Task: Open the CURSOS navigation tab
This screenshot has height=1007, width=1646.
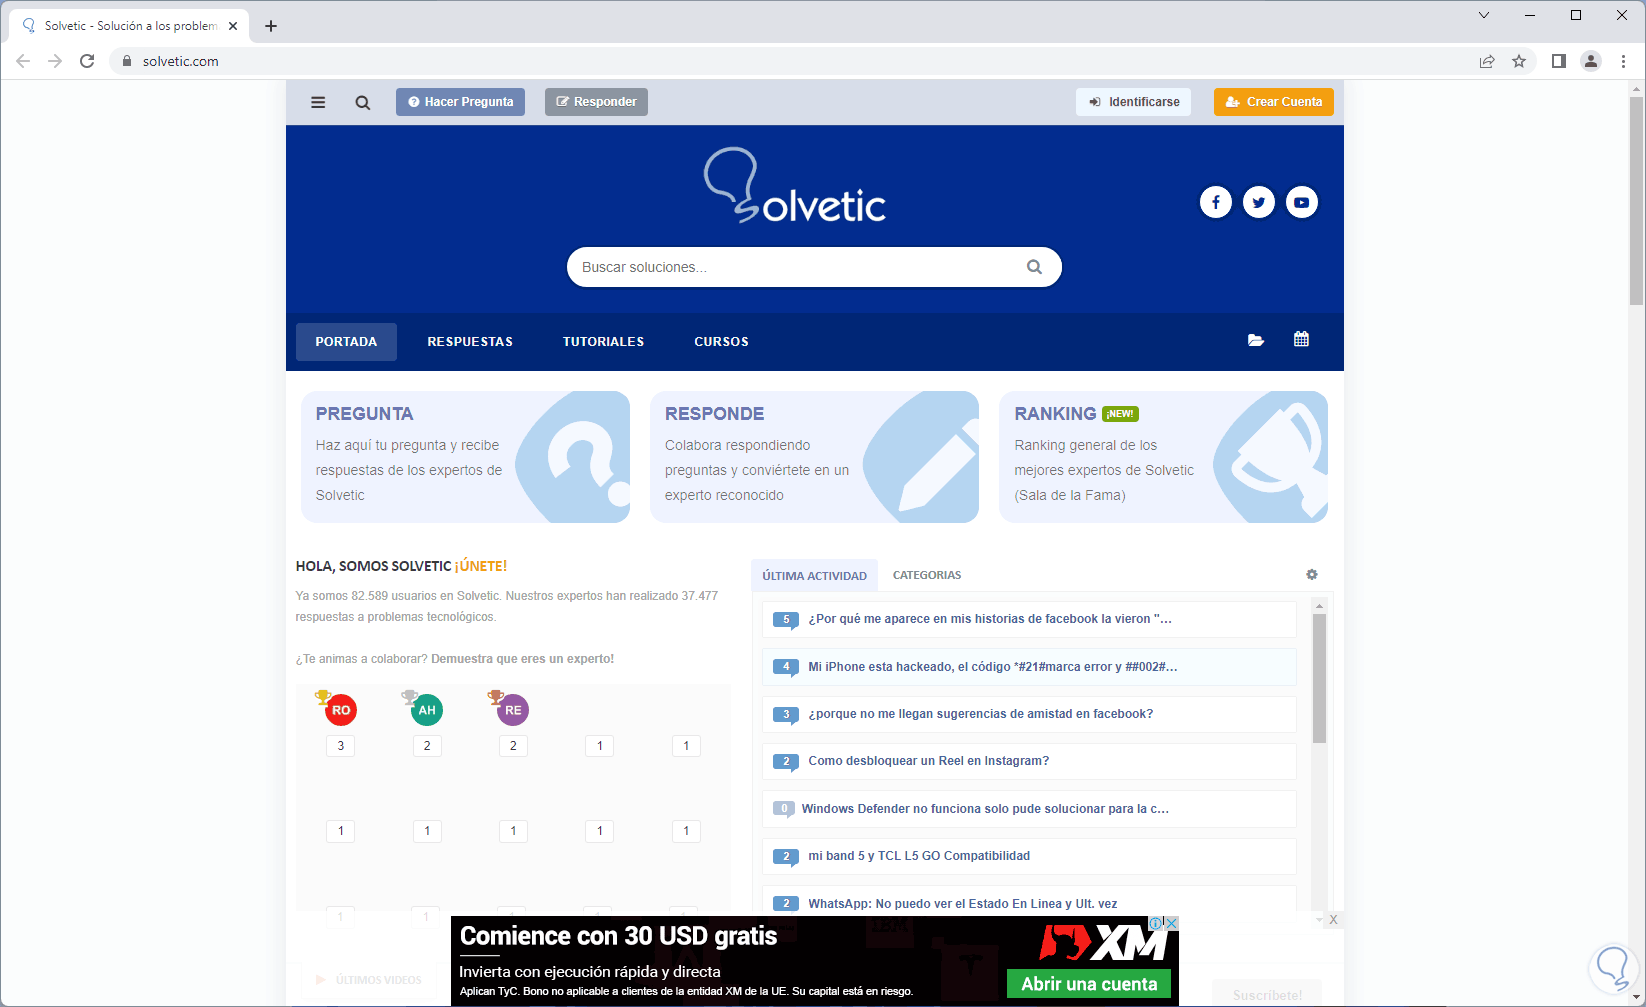Action: [x=721, y=342]
